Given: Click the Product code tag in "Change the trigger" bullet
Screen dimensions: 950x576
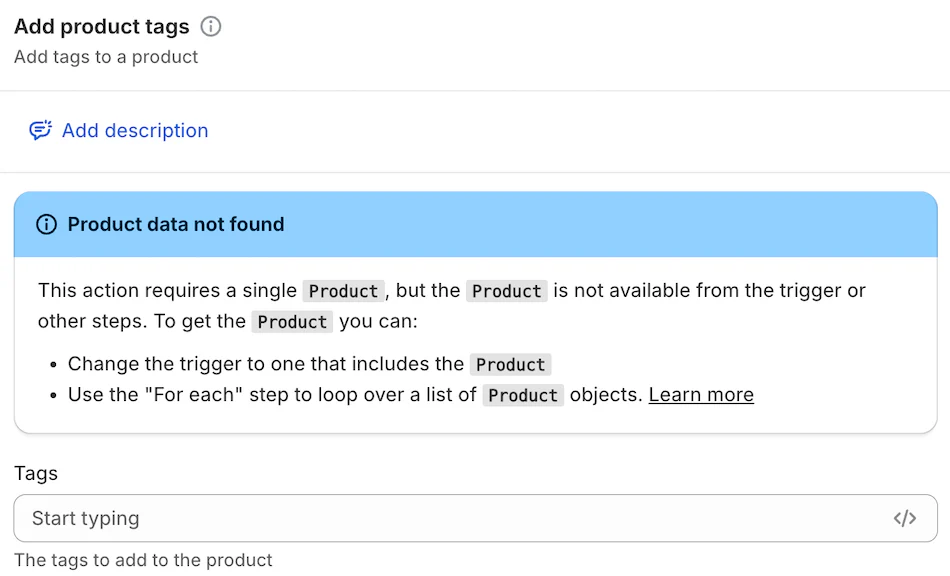Looking at the screenshot, I should tap(510, 365).
